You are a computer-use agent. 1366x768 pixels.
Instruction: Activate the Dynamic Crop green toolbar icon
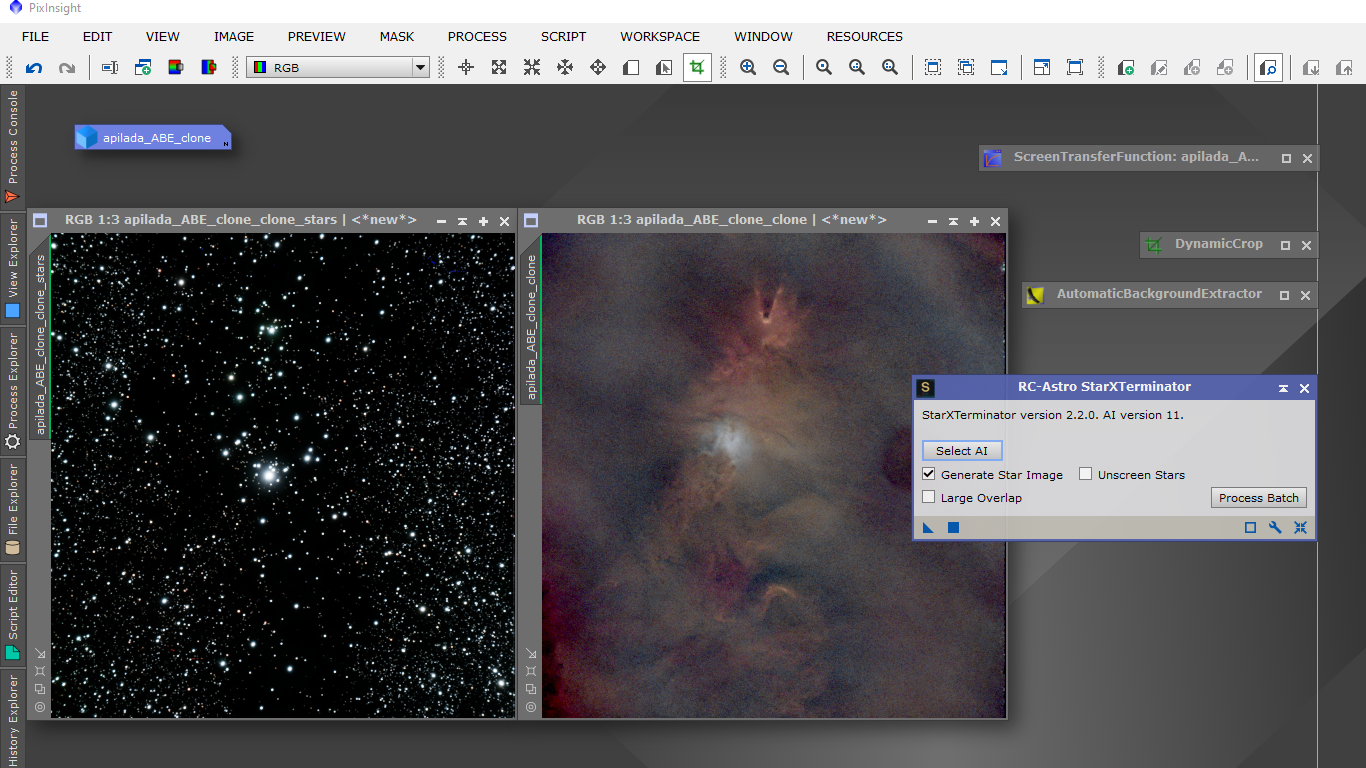pos(697,68)
